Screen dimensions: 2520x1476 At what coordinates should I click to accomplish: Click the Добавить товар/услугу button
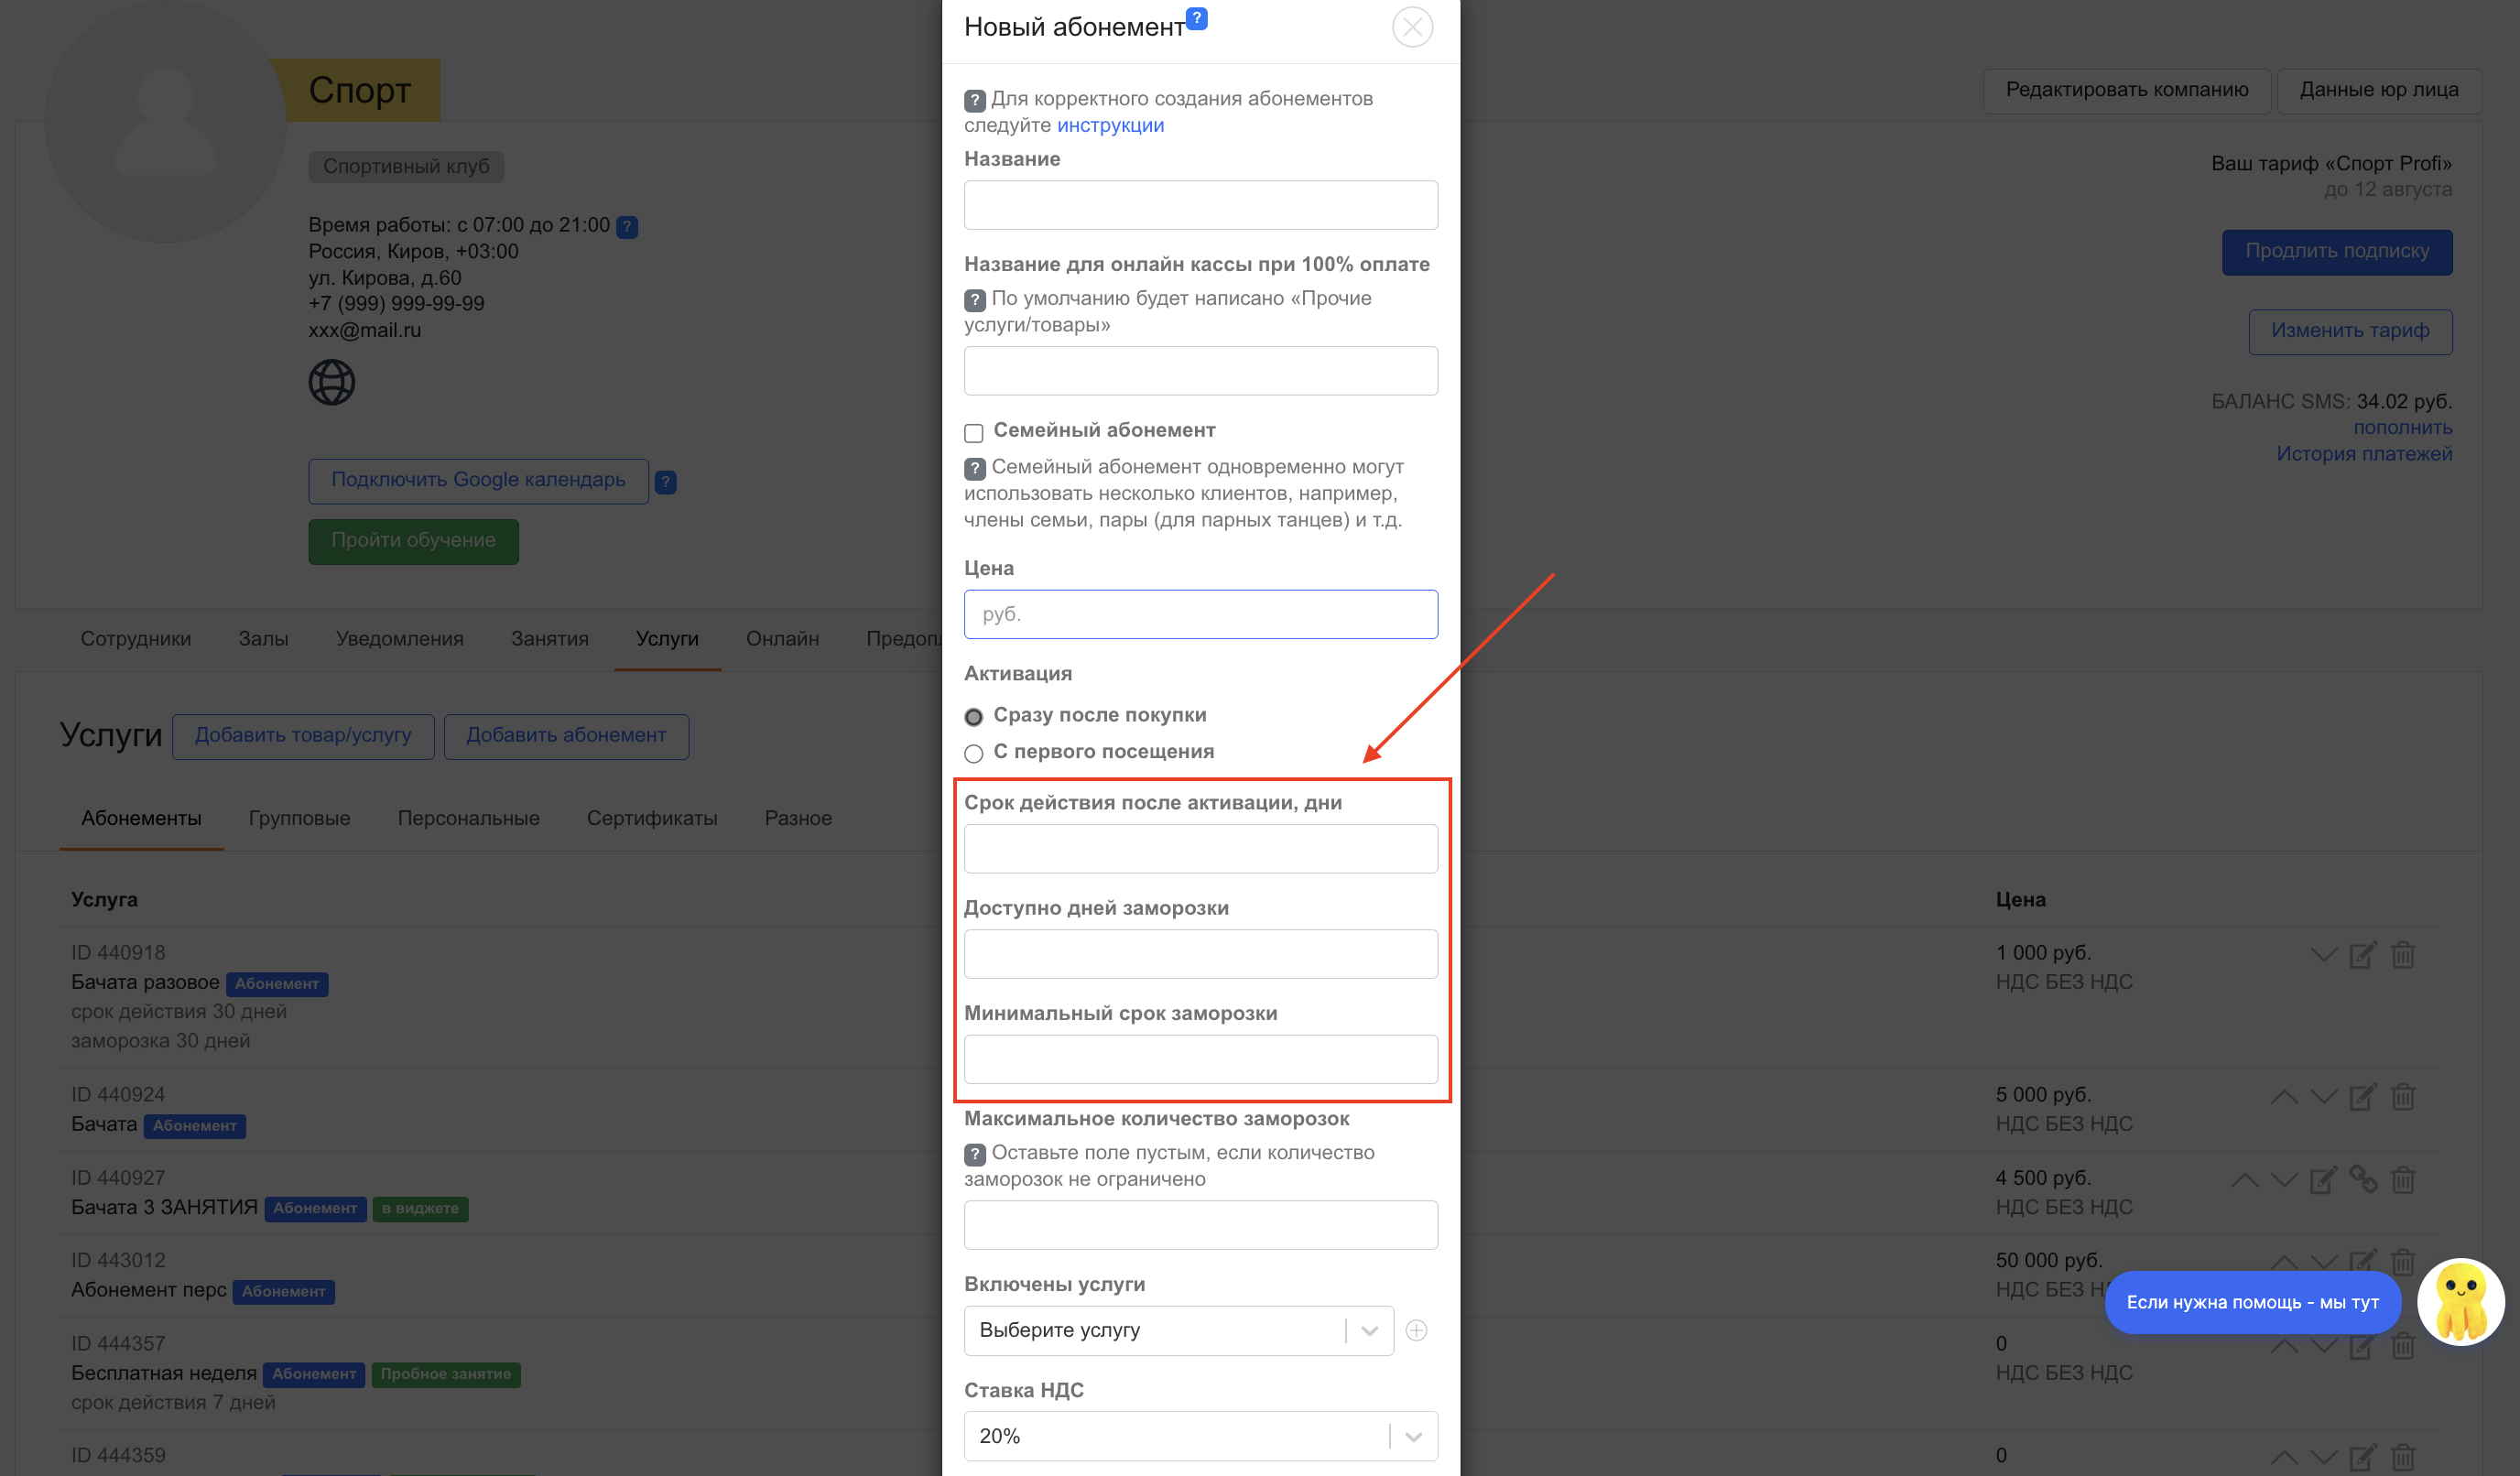(x=303, y=736)
